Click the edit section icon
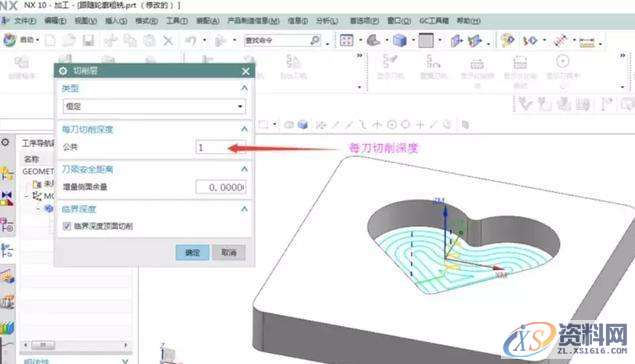 (475, 40)
